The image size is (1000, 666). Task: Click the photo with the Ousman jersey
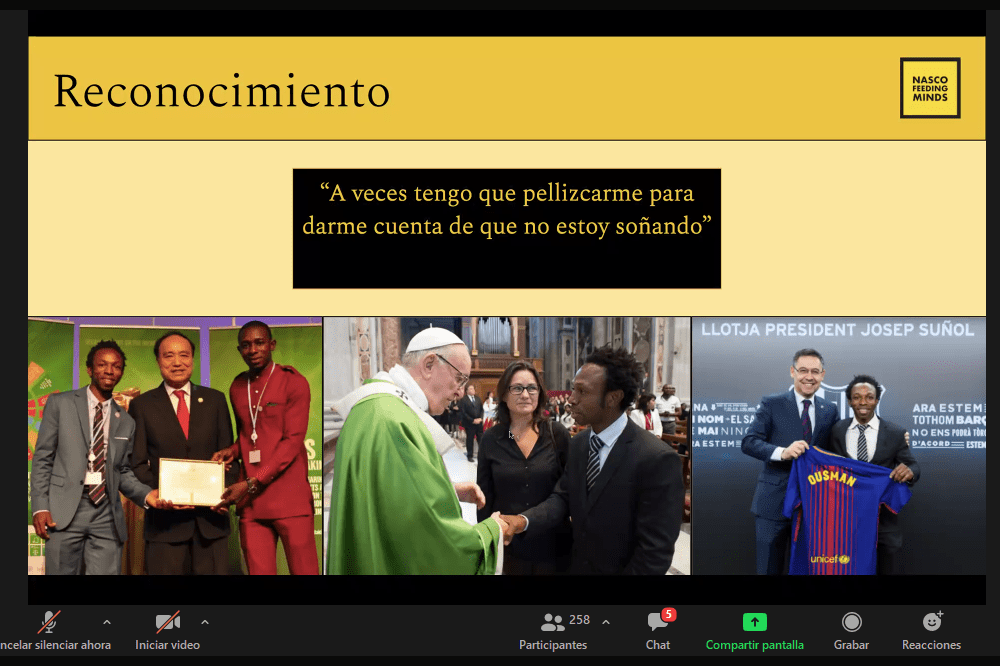coord(838,446)
